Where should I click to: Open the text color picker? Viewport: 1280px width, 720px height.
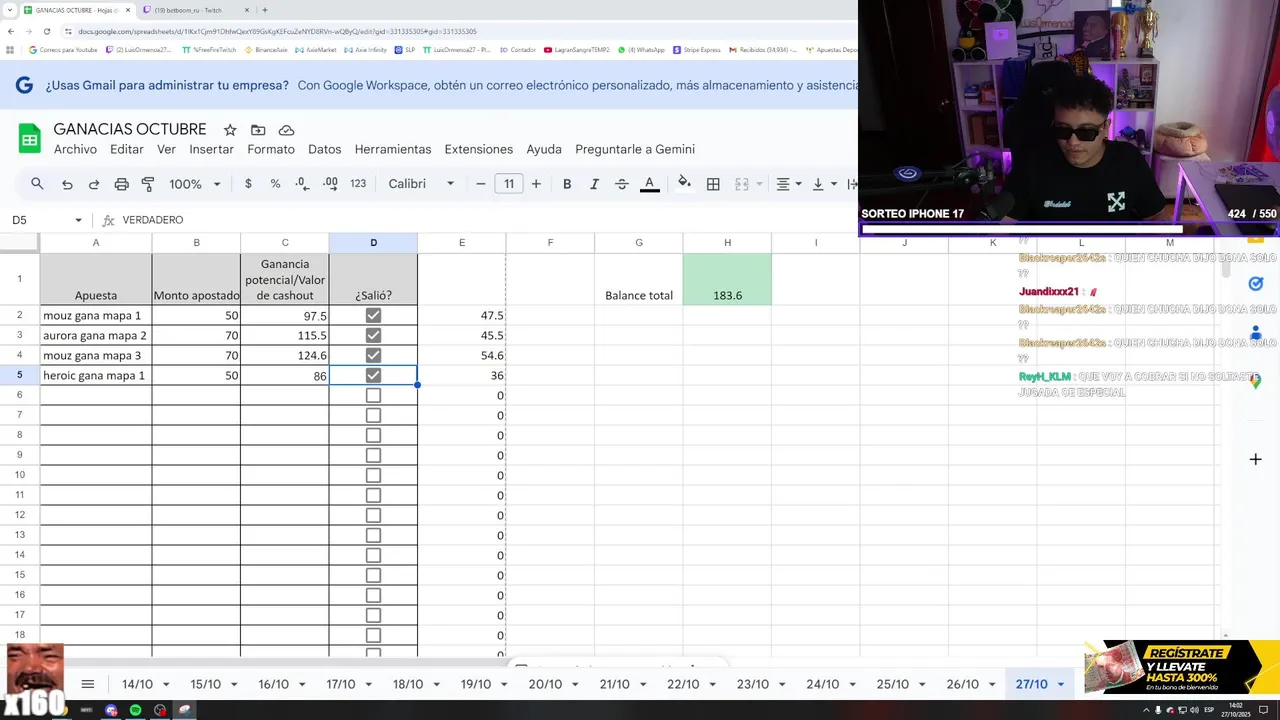coord(649,184)
